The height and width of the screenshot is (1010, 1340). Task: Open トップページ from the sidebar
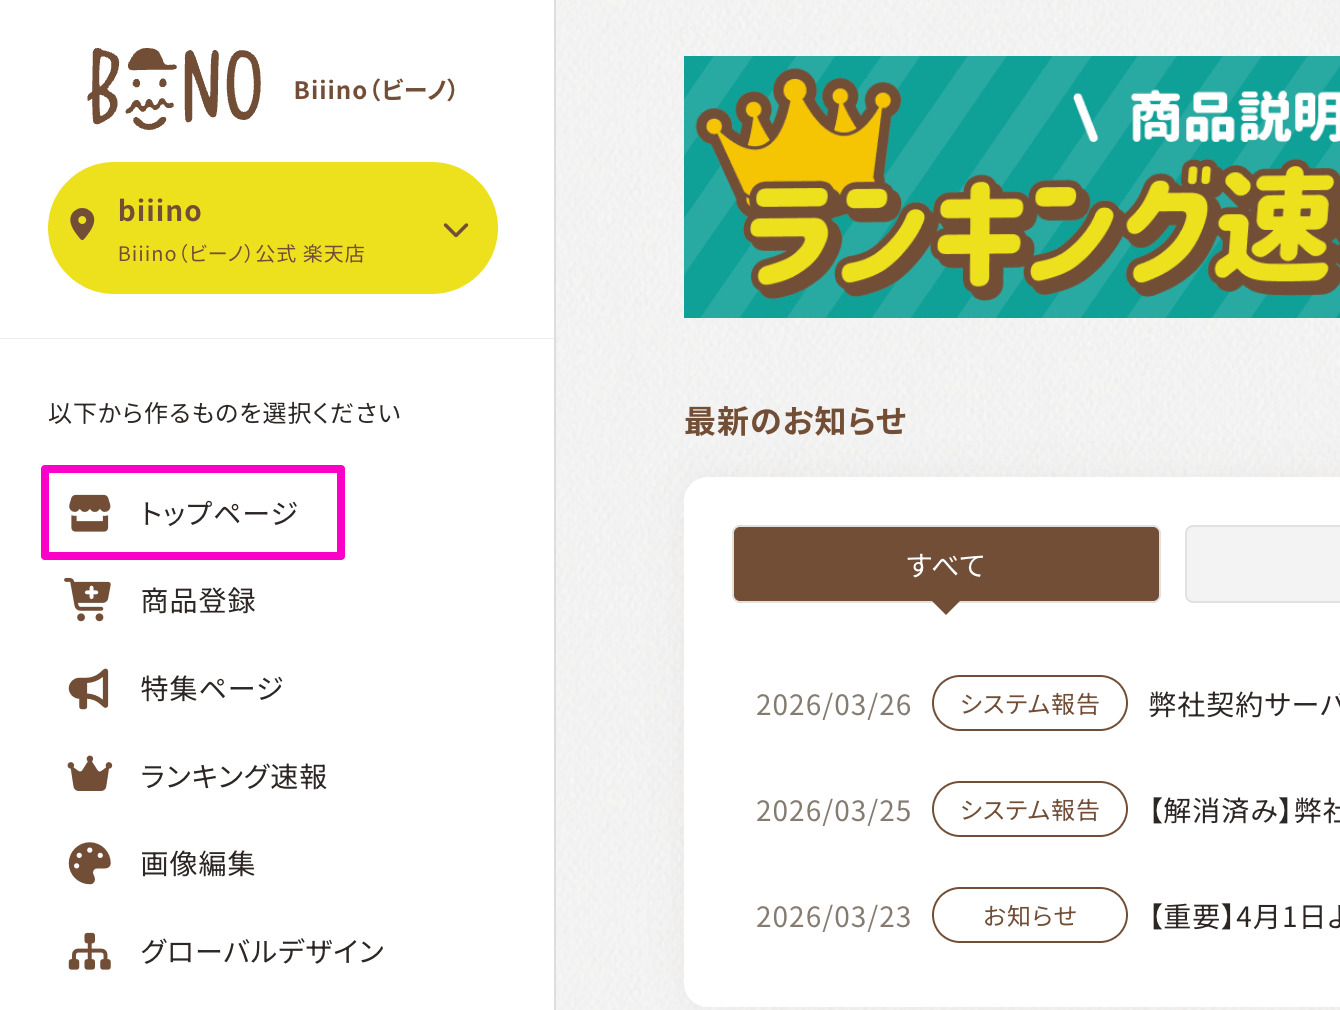pyautogui.click(x=219, y=513)
